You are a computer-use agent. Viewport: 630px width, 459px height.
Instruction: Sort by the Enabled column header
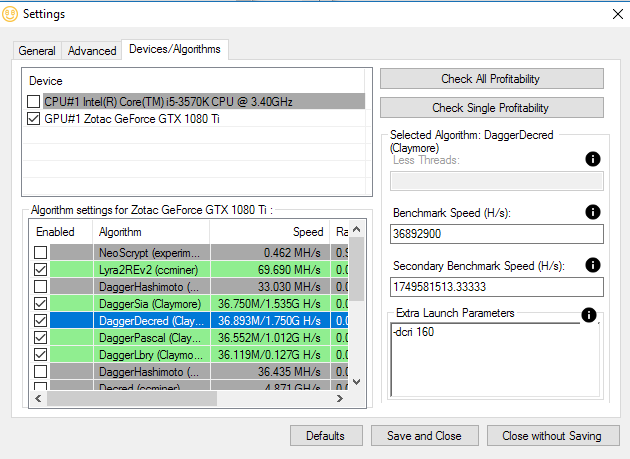point(61,232)
